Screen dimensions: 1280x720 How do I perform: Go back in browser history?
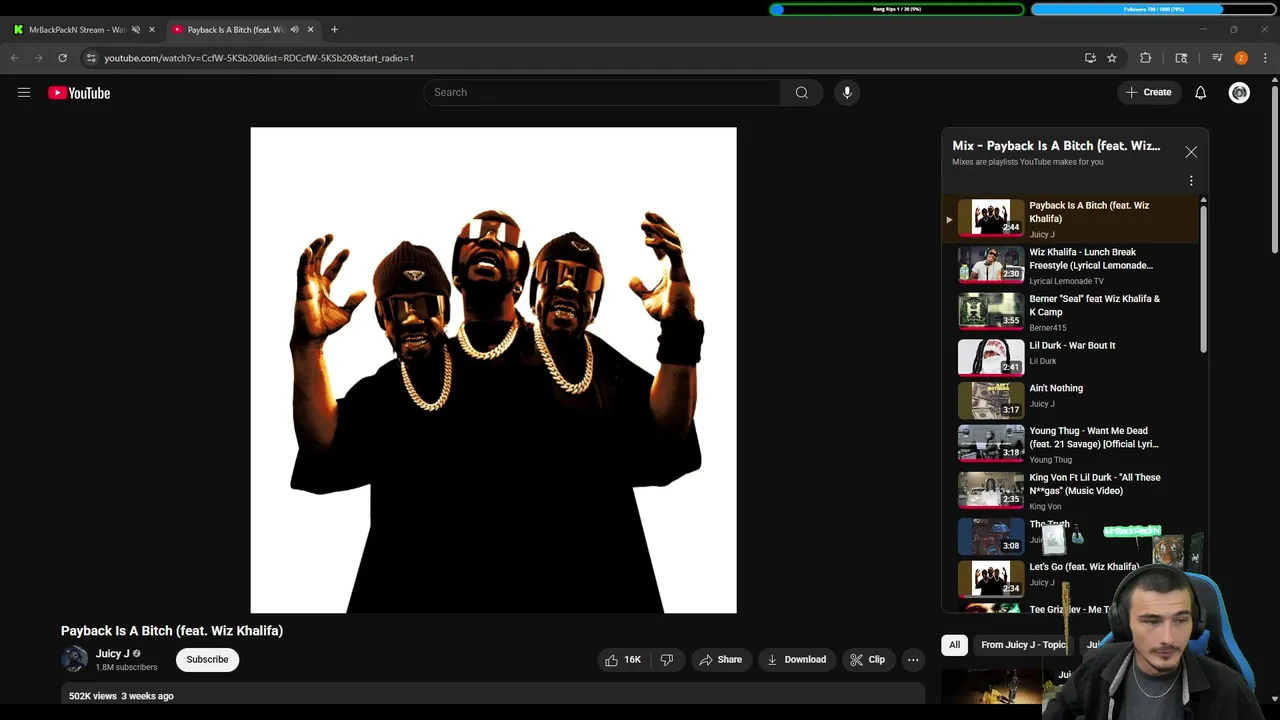click(x=15, y=58)
